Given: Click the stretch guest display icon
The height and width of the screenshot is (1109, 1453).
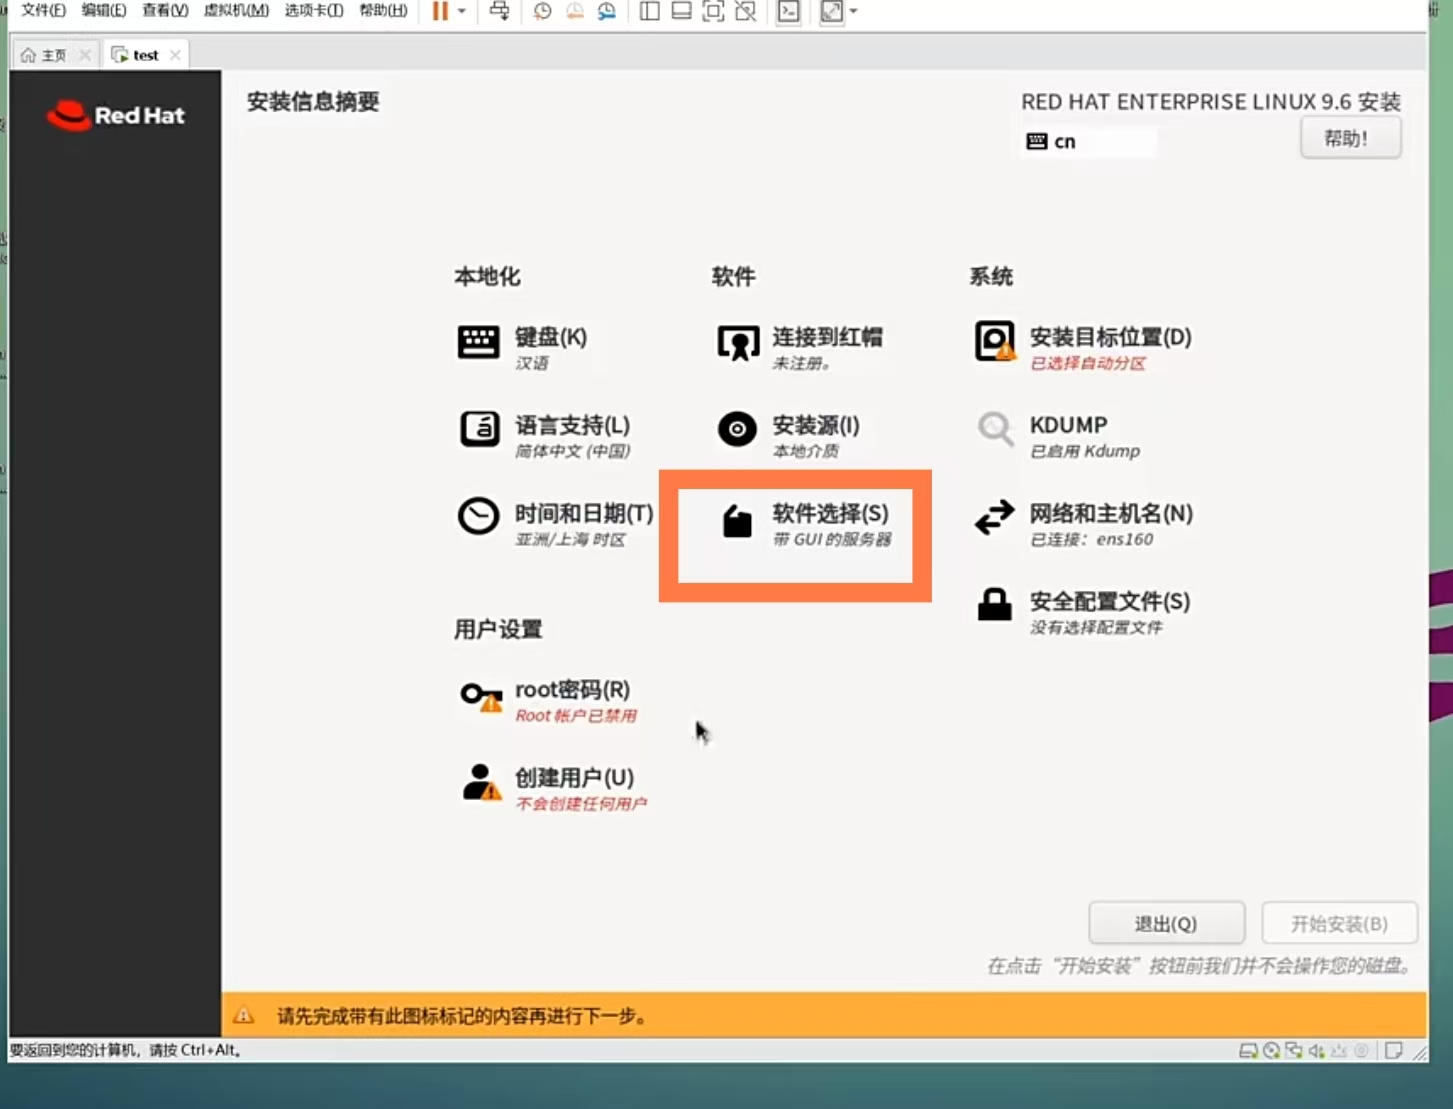Looking at the screenshot, I should pos(831,11).
